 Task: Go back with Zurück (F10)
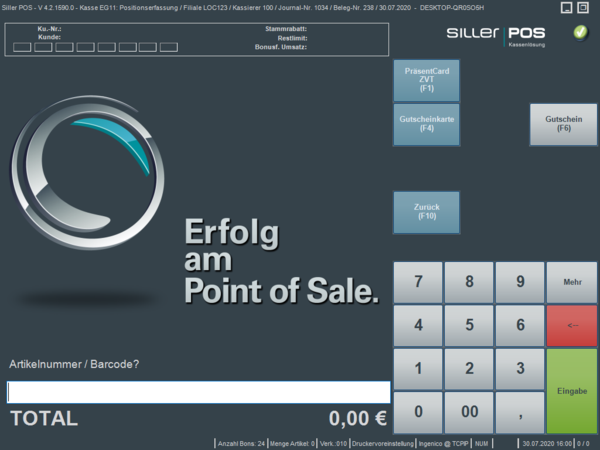coord(426,211)
